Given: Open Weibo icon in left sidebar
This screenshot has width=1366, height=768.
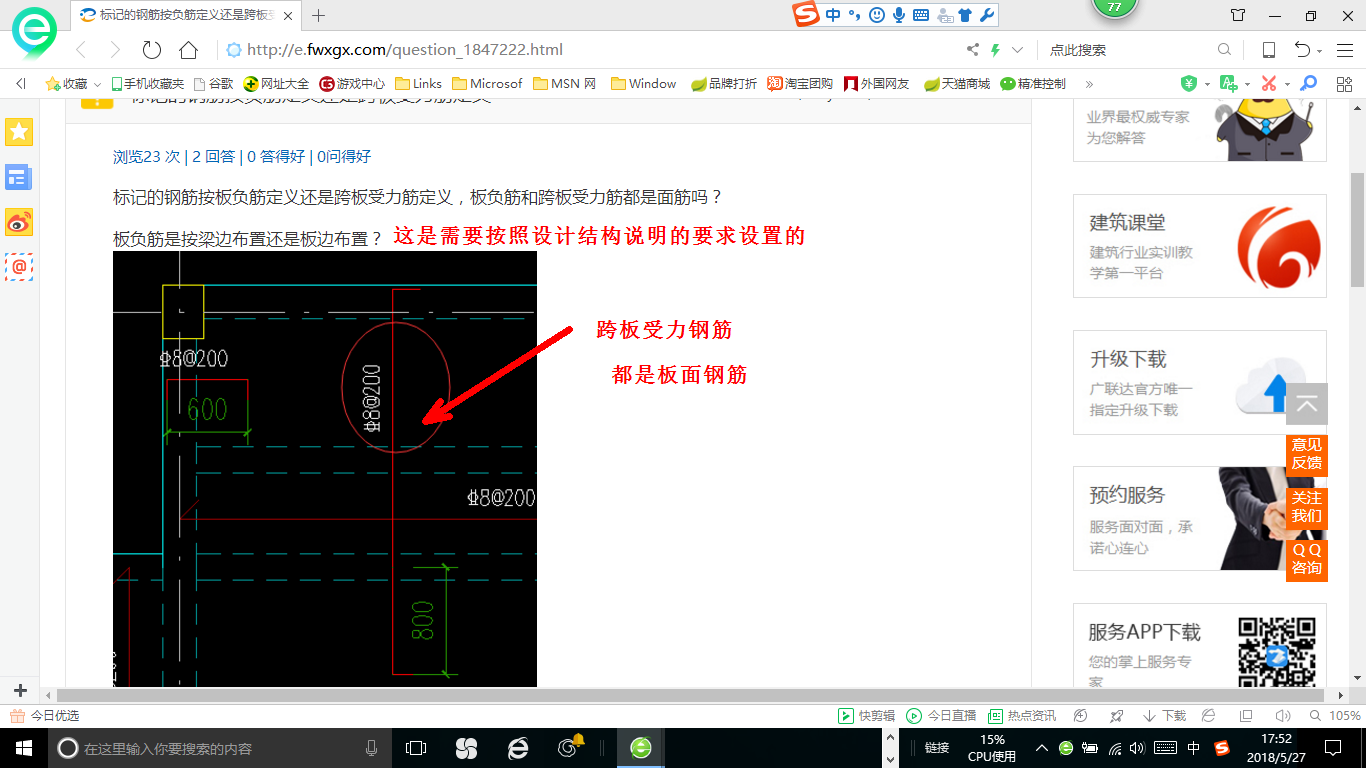Looking at the screenshot, I should (x=19, y=222).
